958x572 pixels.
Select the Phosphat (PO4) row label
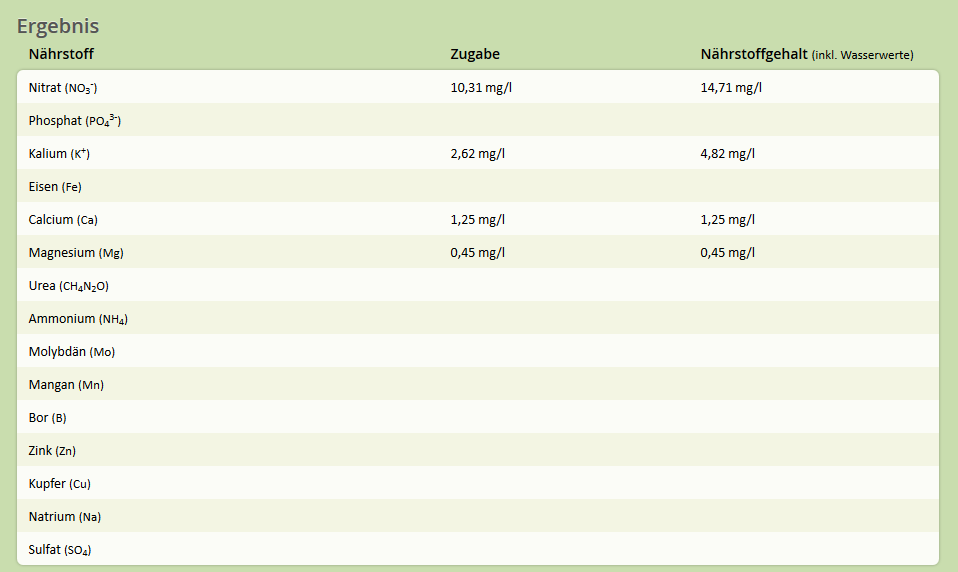(x=75, y=120)
